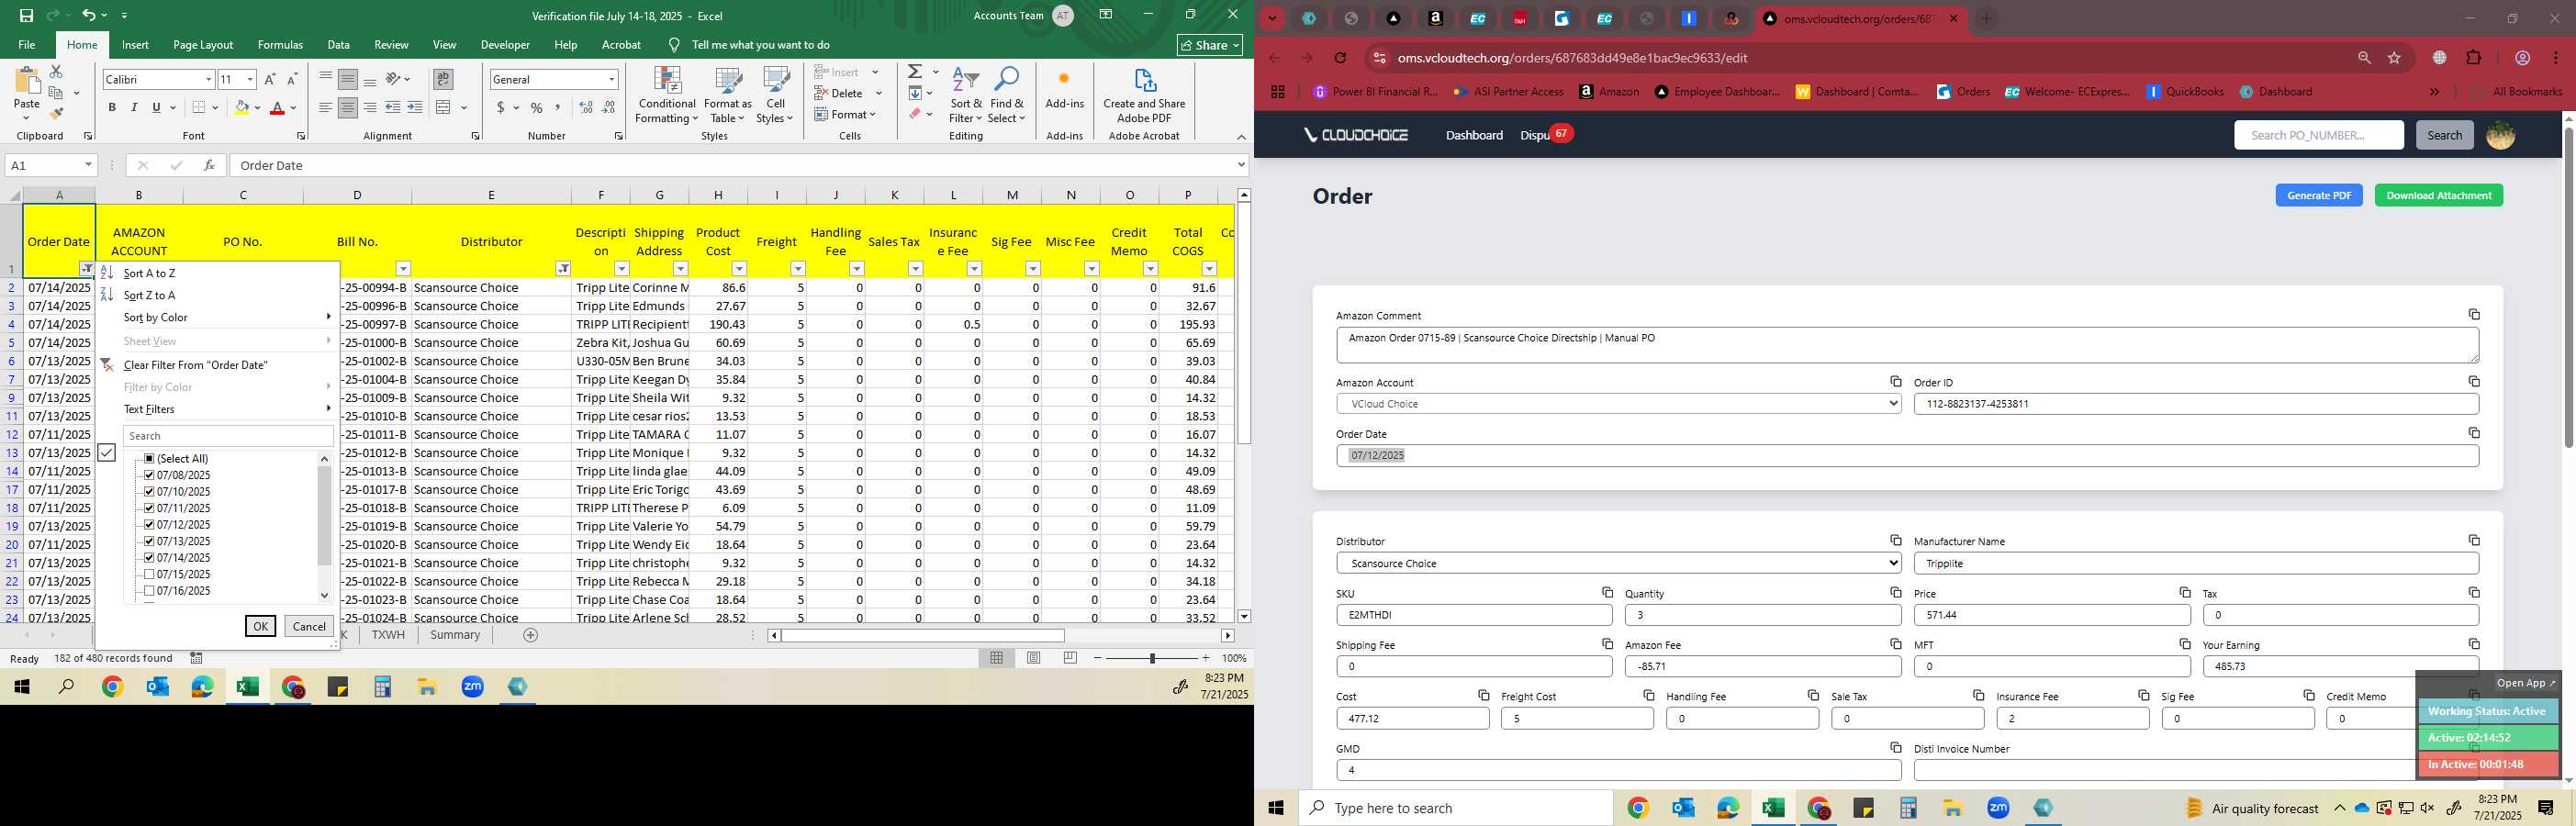
Task: Copy Amazon Comment with the copy icon
Action: point(2474,314)
